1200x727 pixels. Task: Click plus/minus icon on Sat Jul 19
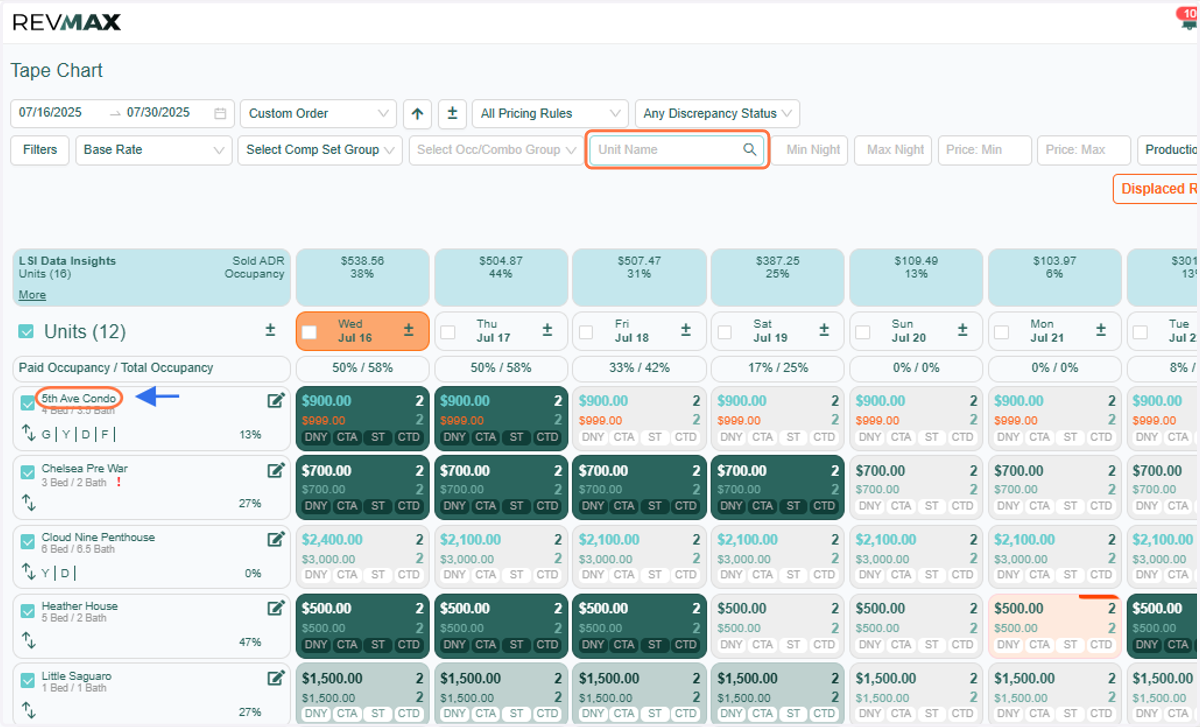click(x=825, y=330)
